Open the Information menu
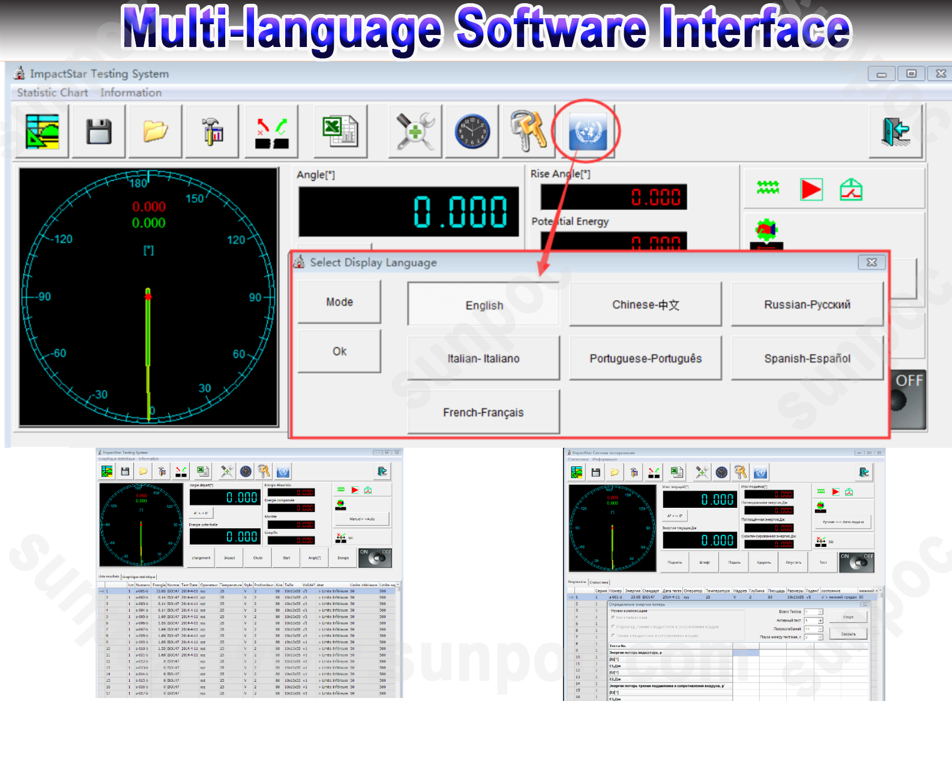Image resolution: width=952 pixels, height=780 pixels. tap(130, 93)
